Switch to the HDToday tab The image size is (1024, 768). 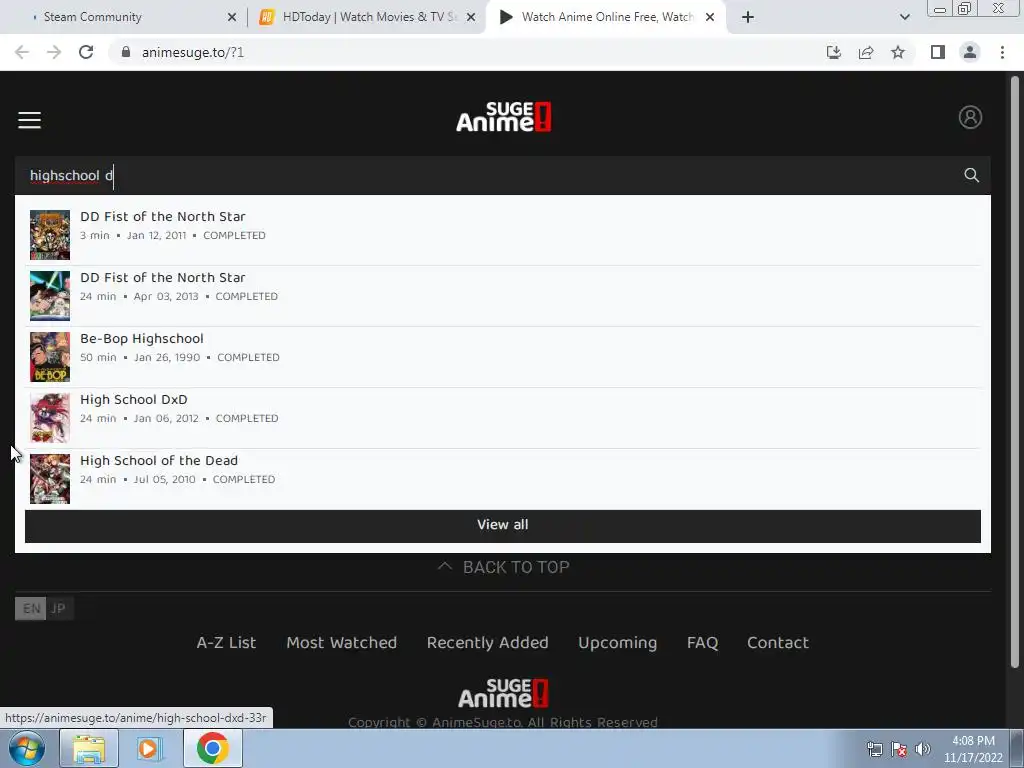pyautogui.click(x=366, y=17)
